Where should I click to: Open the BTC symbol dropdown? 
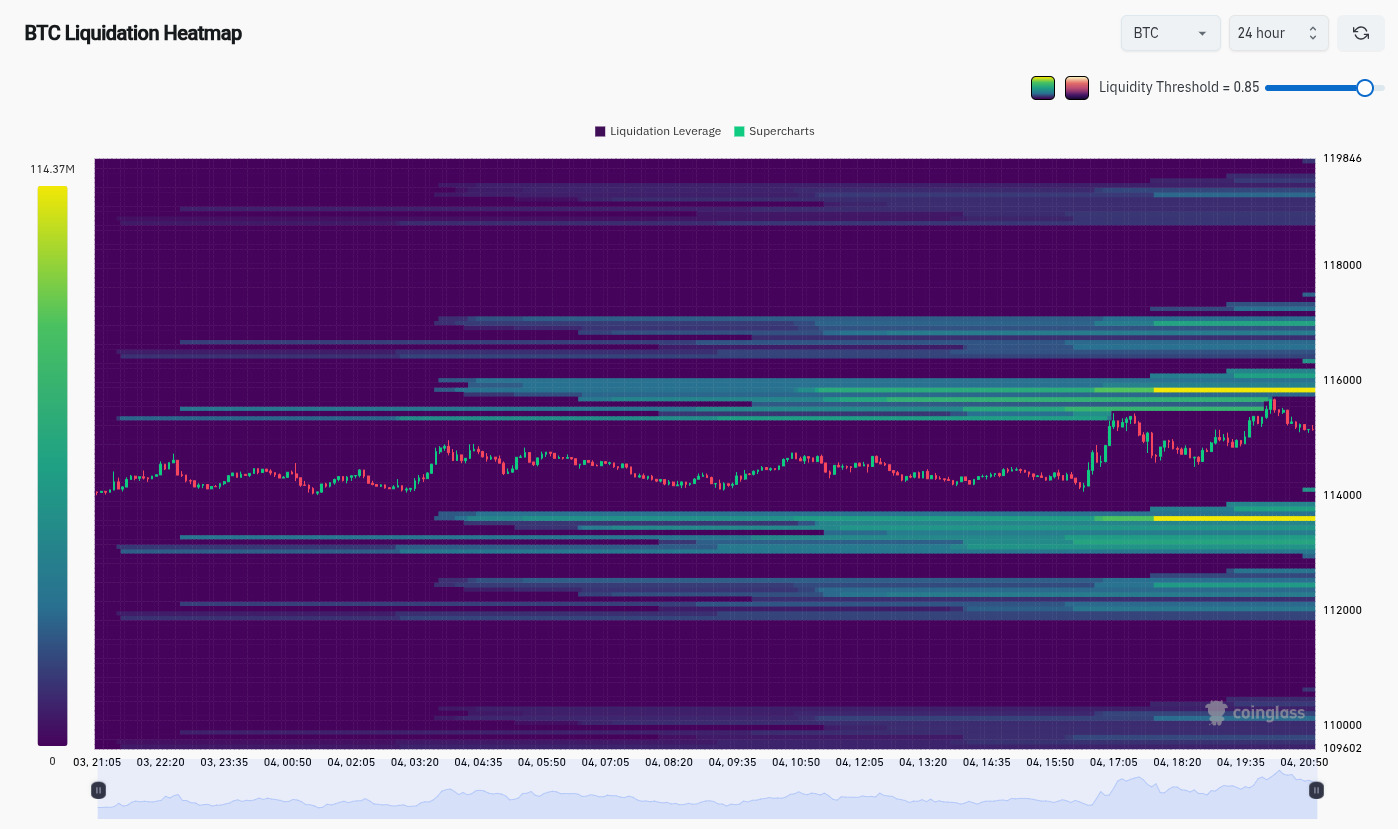(1170, 32)
